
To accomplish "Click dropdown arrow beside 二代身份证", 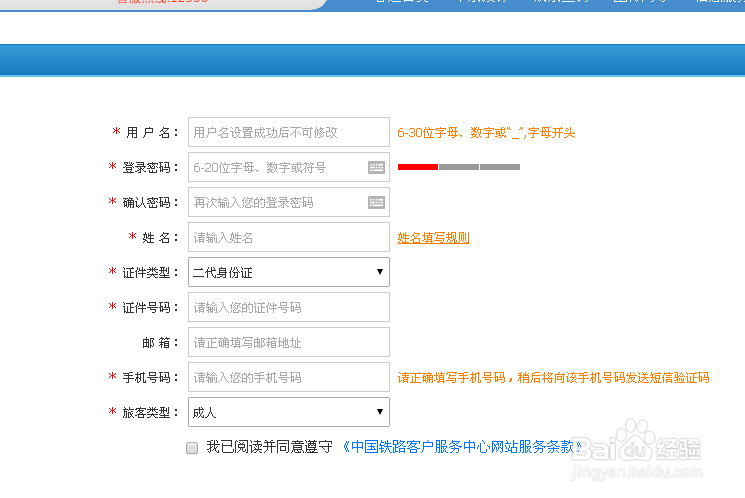I will click(x=380, y=272).
